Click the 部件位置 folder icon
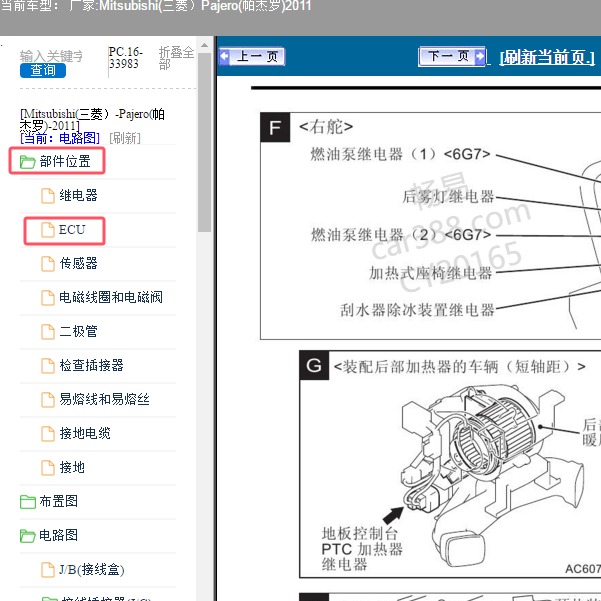The height and width of the screenshot is (601, 601). pyautogui.click(x=28, y=162)
